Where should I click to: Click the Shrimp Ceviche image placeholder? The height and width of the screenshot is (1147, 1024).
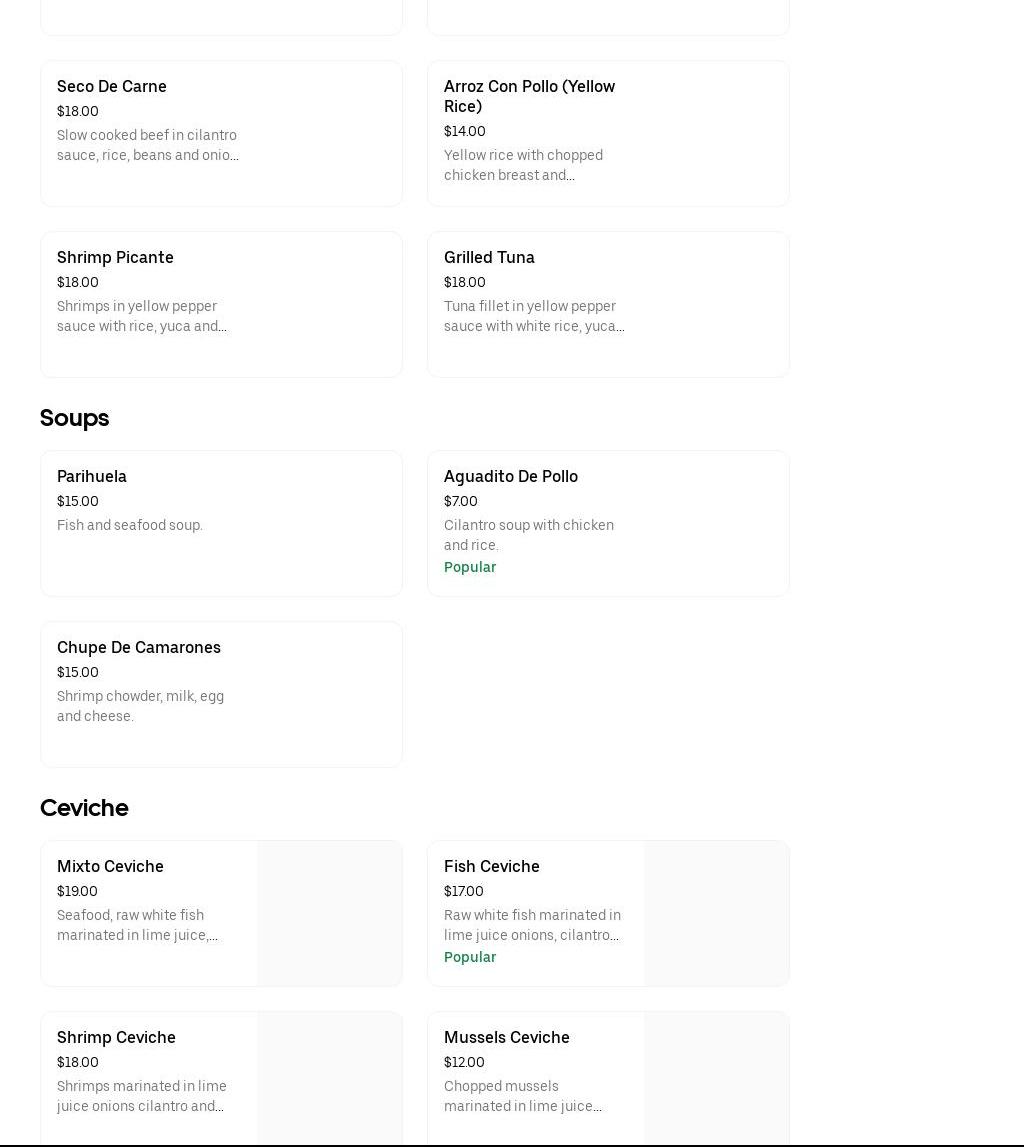pos(329,1078)
